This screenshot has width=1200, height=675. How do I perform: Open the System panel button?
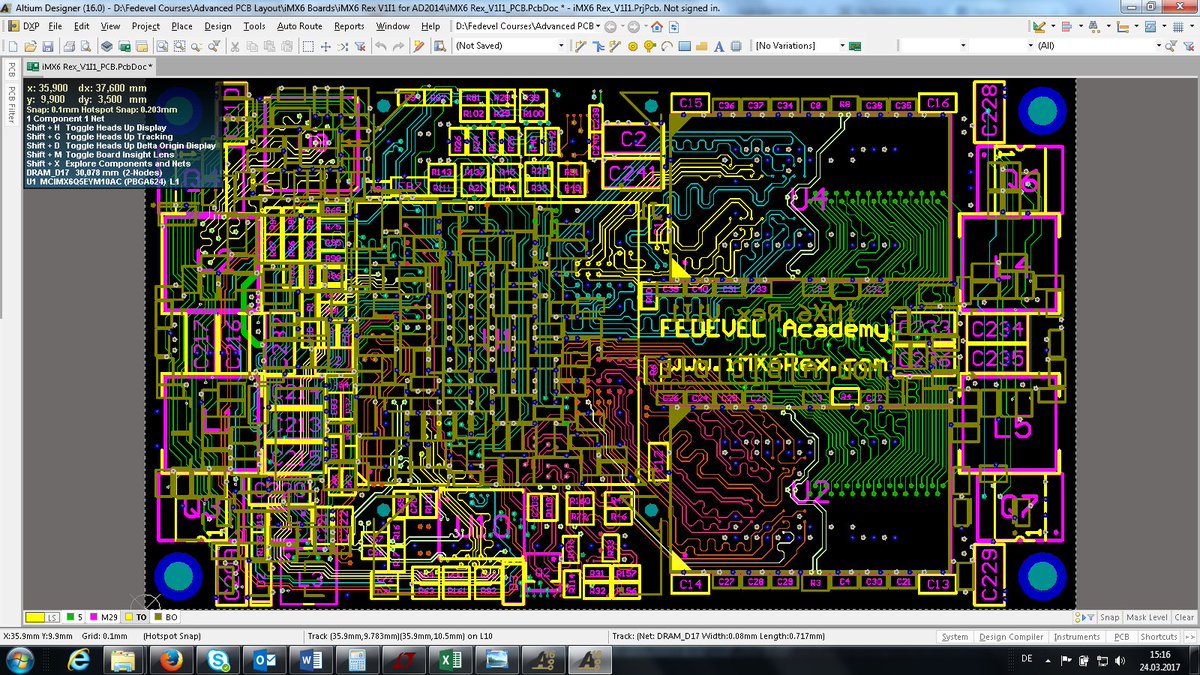[x=955, y=636]
